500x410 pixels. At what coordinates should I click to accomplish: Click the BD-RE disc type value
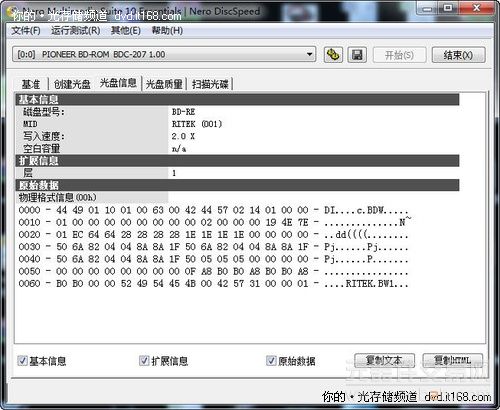coord(183,112)
